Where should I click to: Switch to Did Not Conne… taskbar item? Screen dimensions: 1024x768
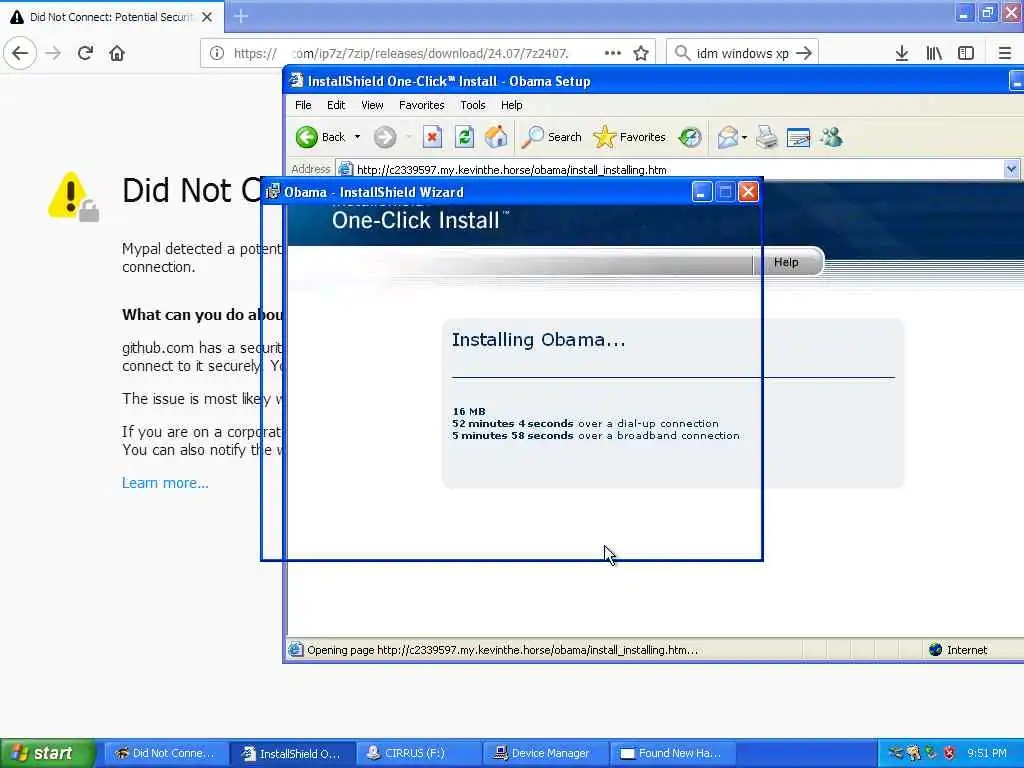pyautogui.click(x=166, y=753)
